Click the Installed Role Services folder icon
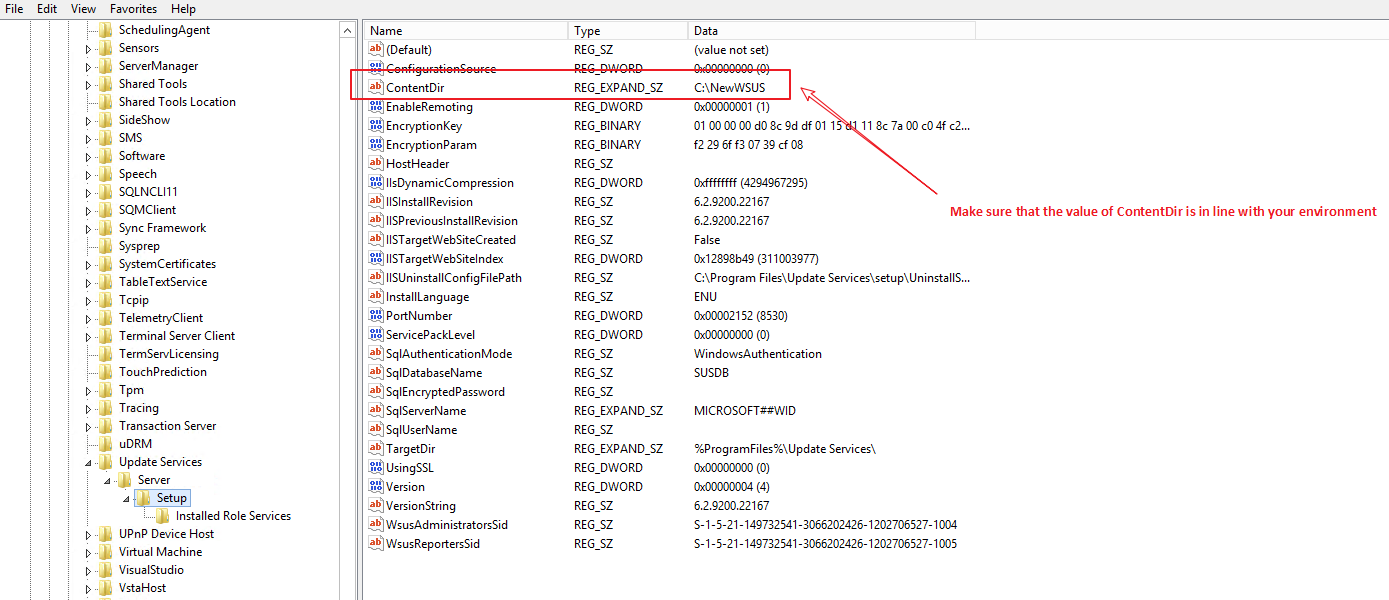1389x600 pixels. point(163,516)
